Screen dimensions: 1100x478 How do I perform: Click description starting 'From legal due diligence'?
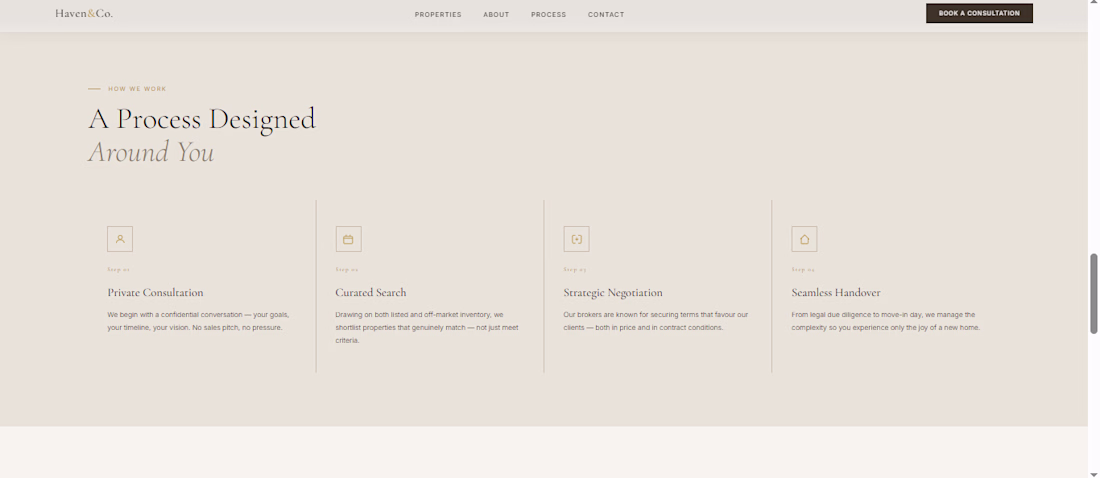point(885,321)
